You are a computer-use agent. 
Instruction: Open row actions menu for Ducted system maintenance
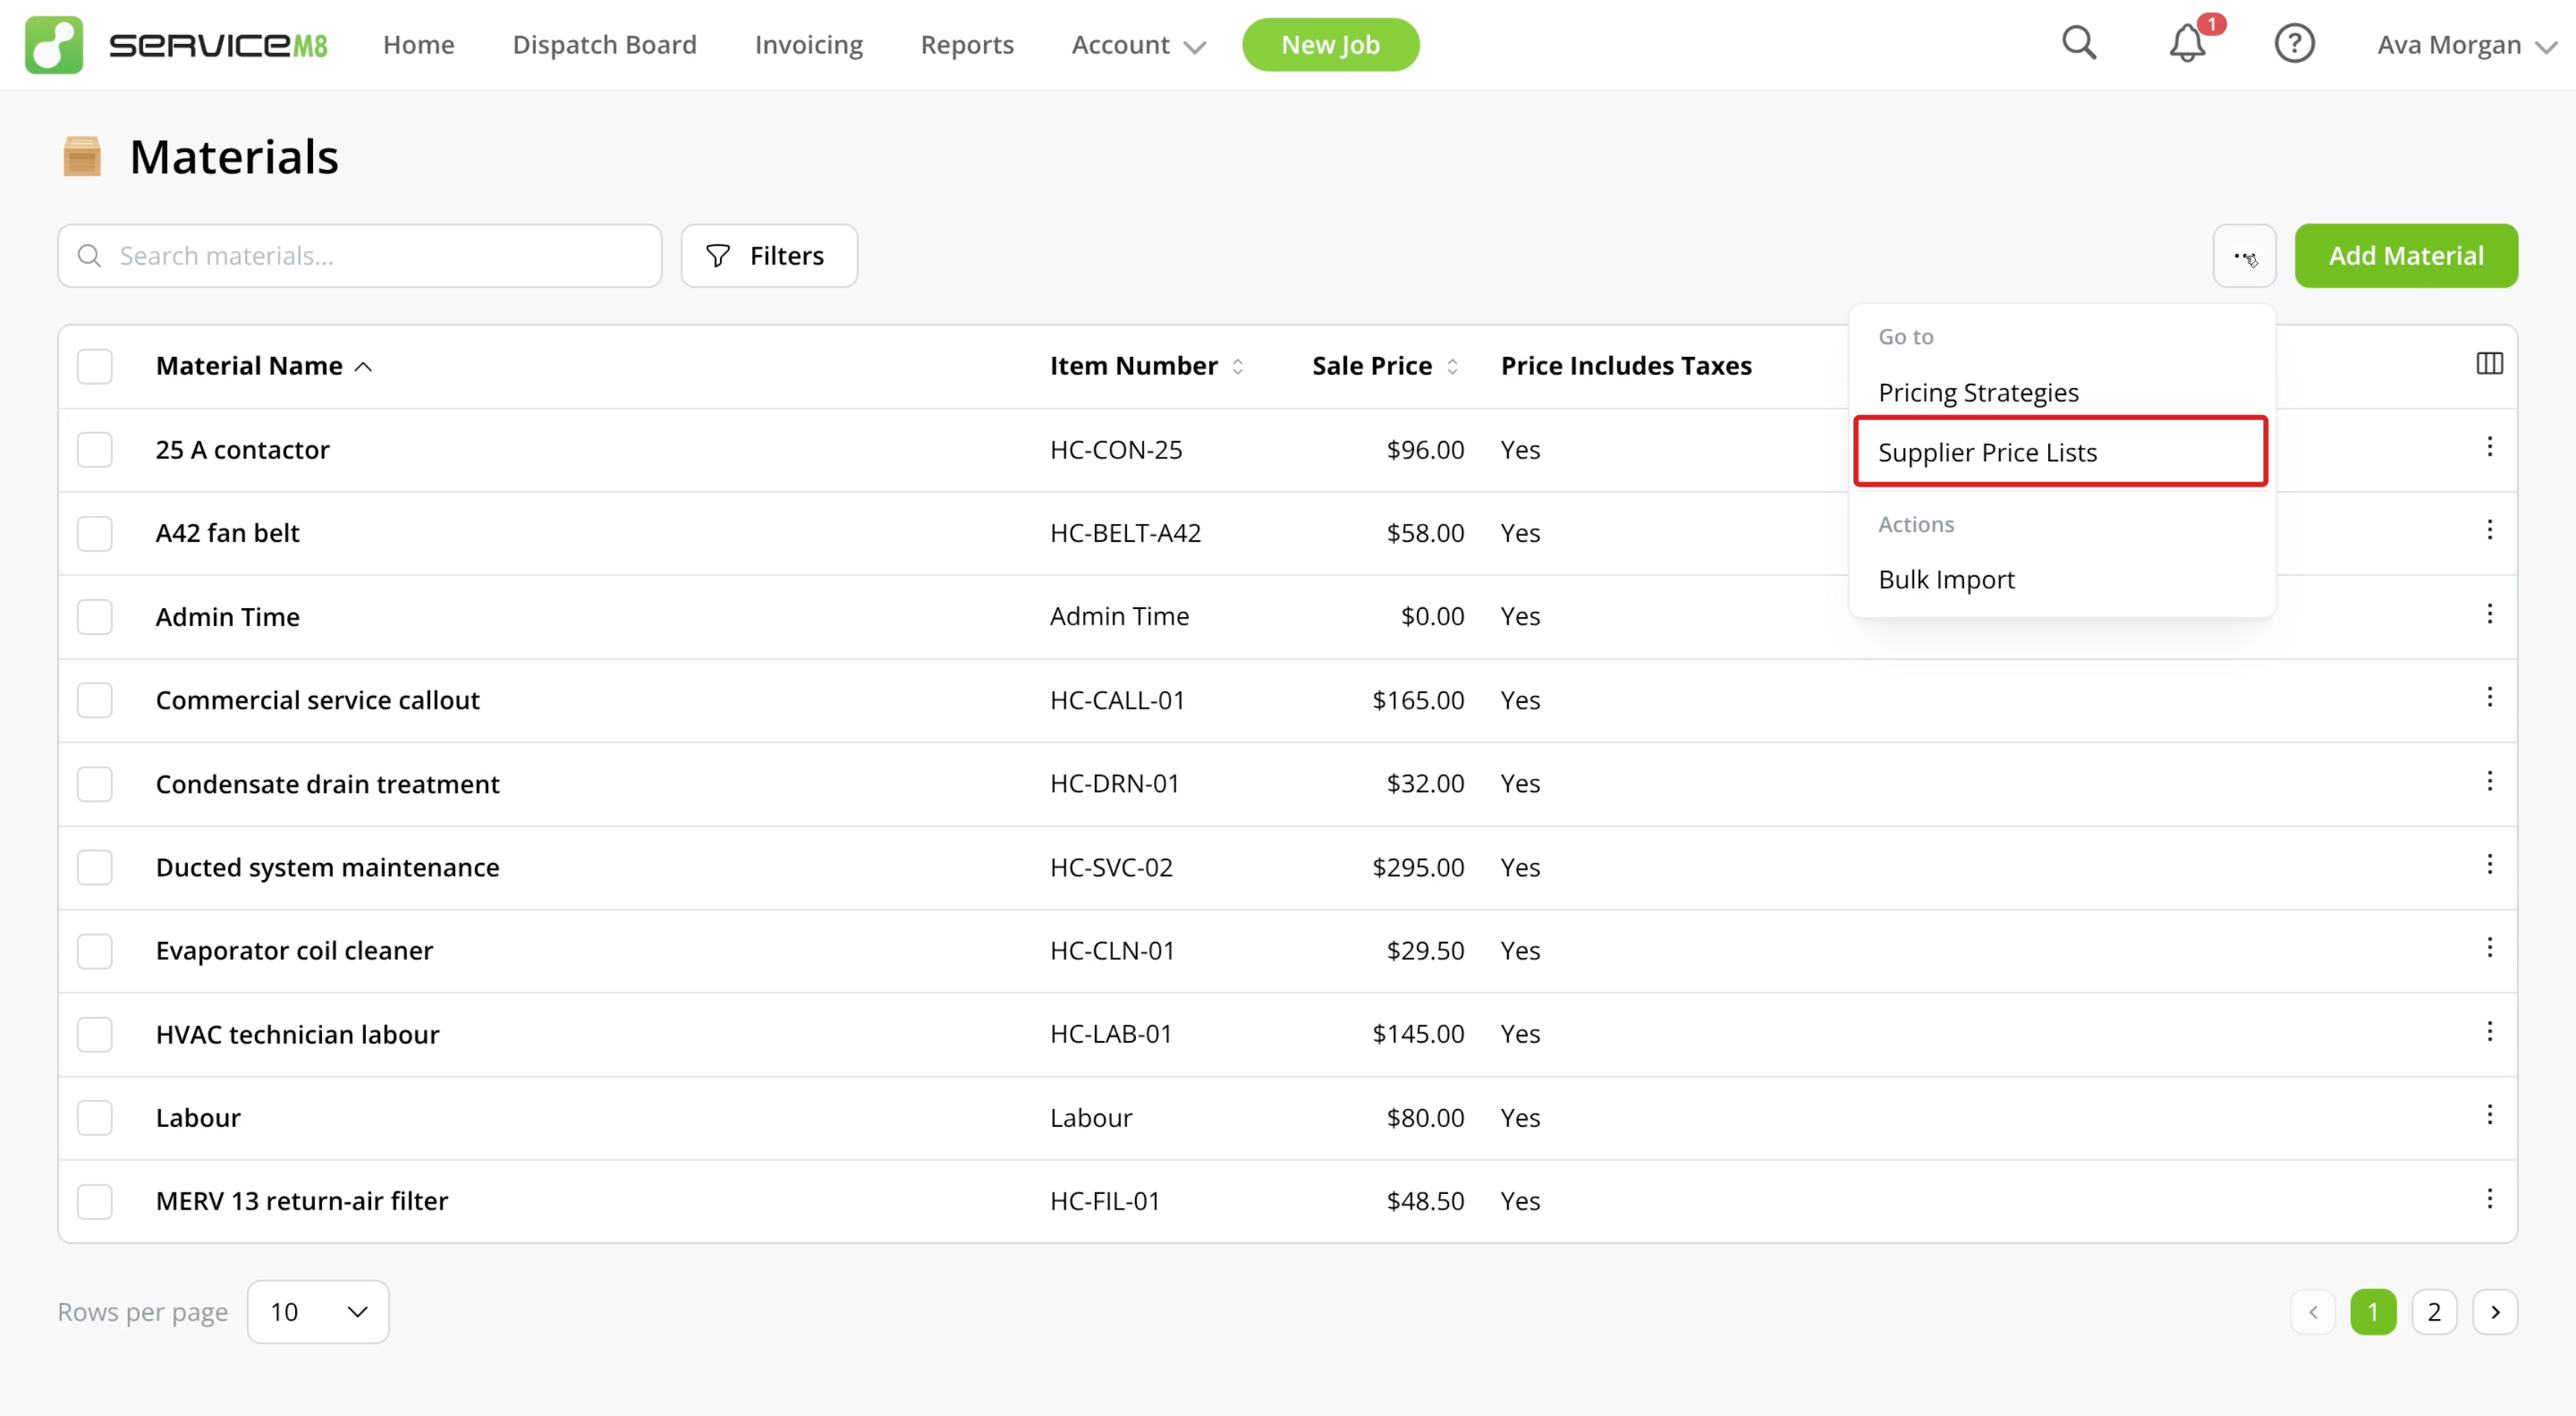(2489, 864)
